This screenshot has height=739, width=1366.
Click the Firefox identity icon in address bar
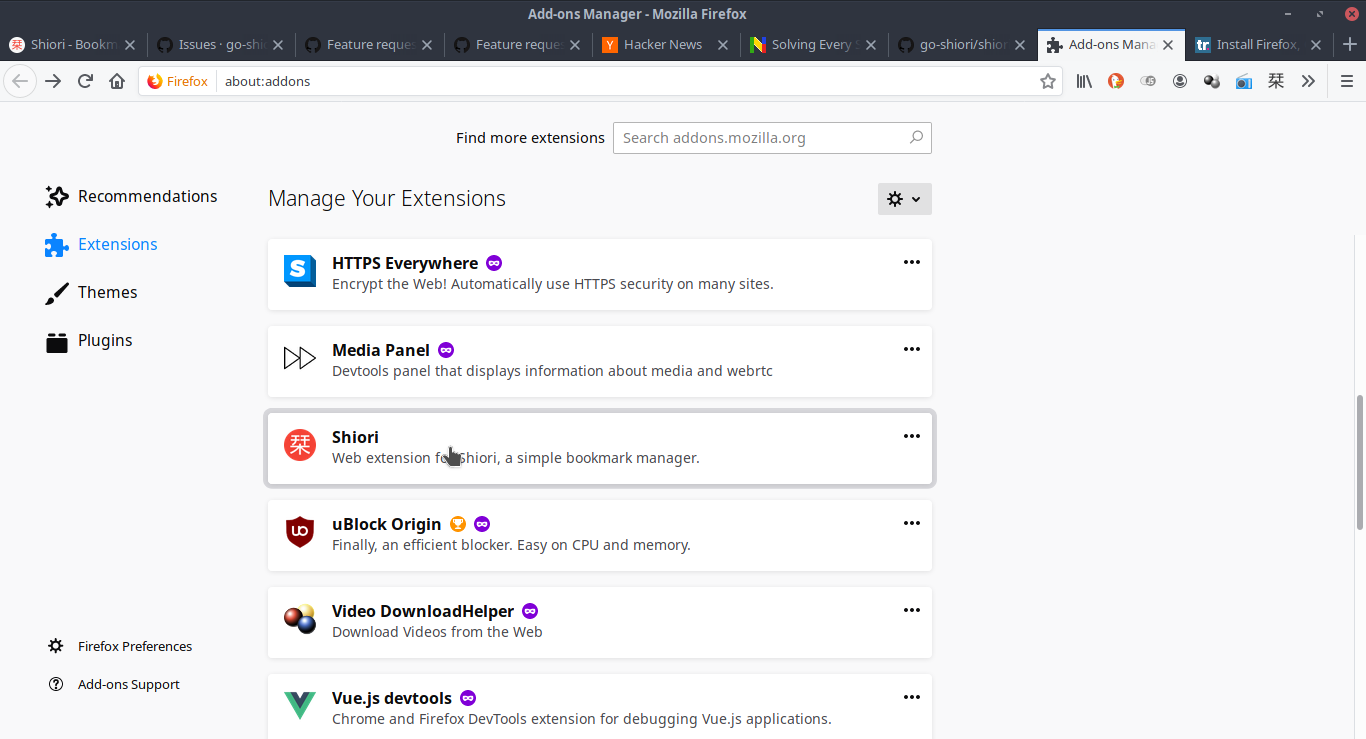click(x=178, y=81)
